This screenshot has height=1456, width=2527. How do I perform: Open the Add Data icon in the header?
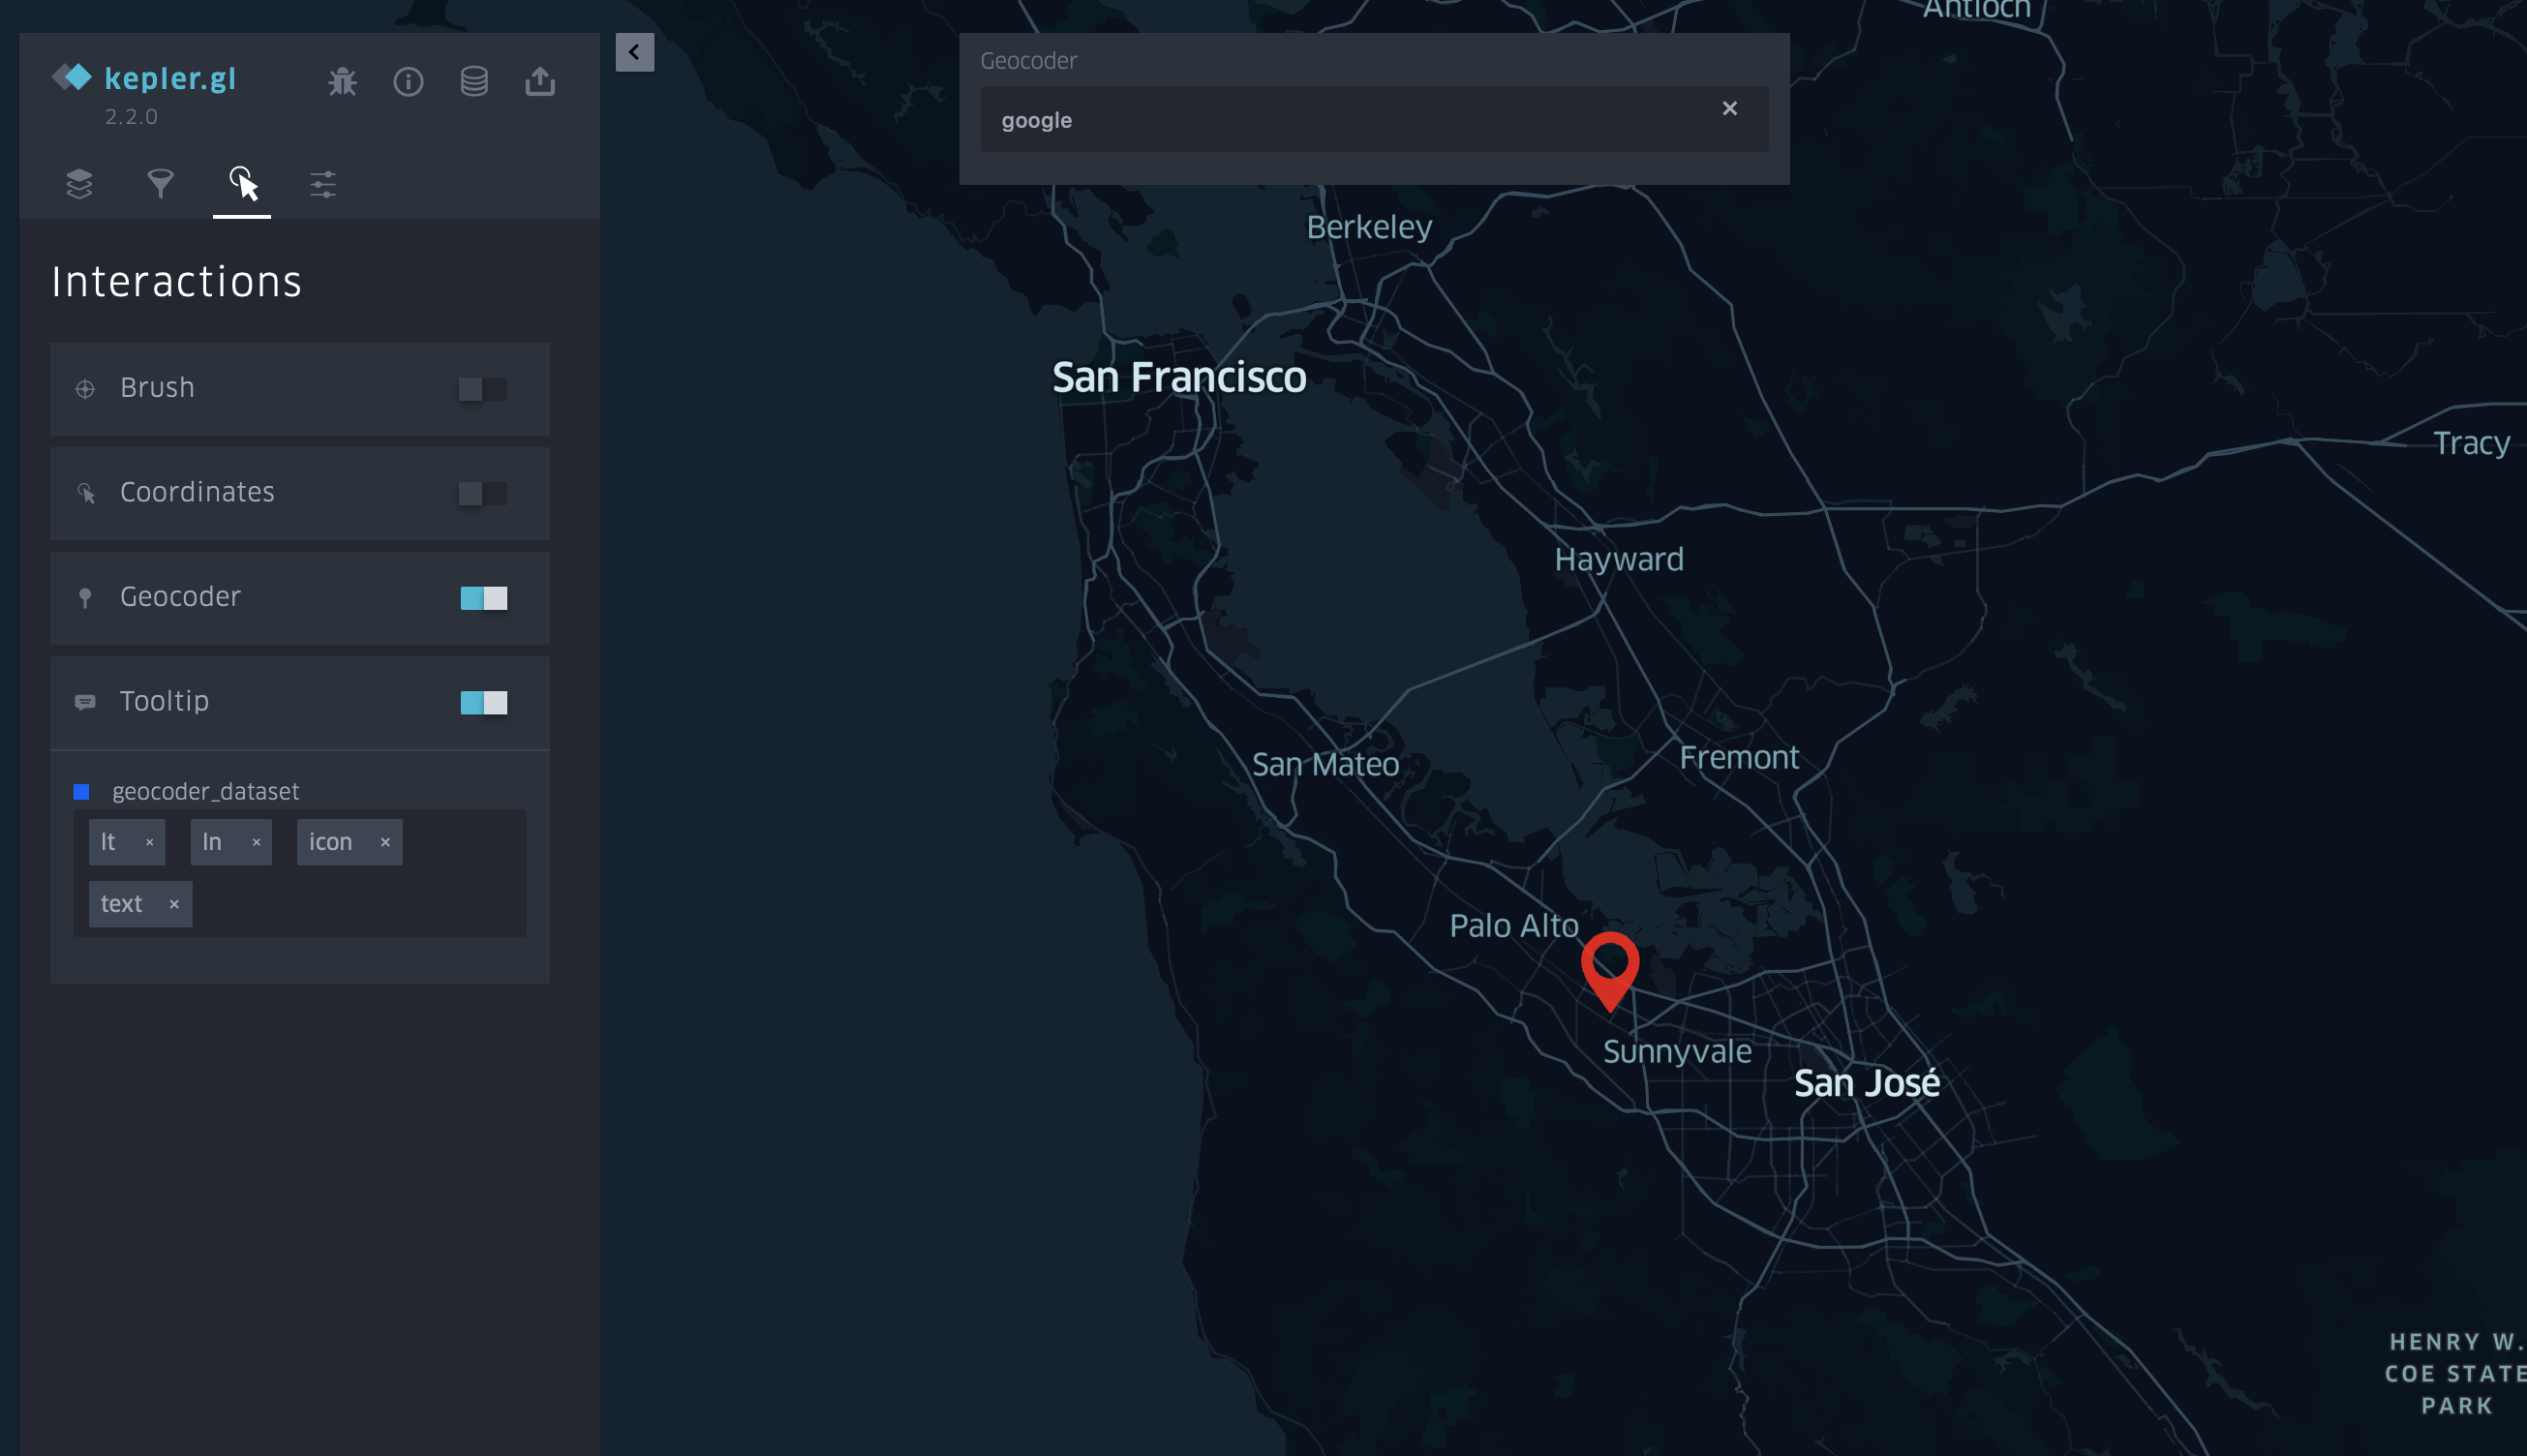coord(474,82)
